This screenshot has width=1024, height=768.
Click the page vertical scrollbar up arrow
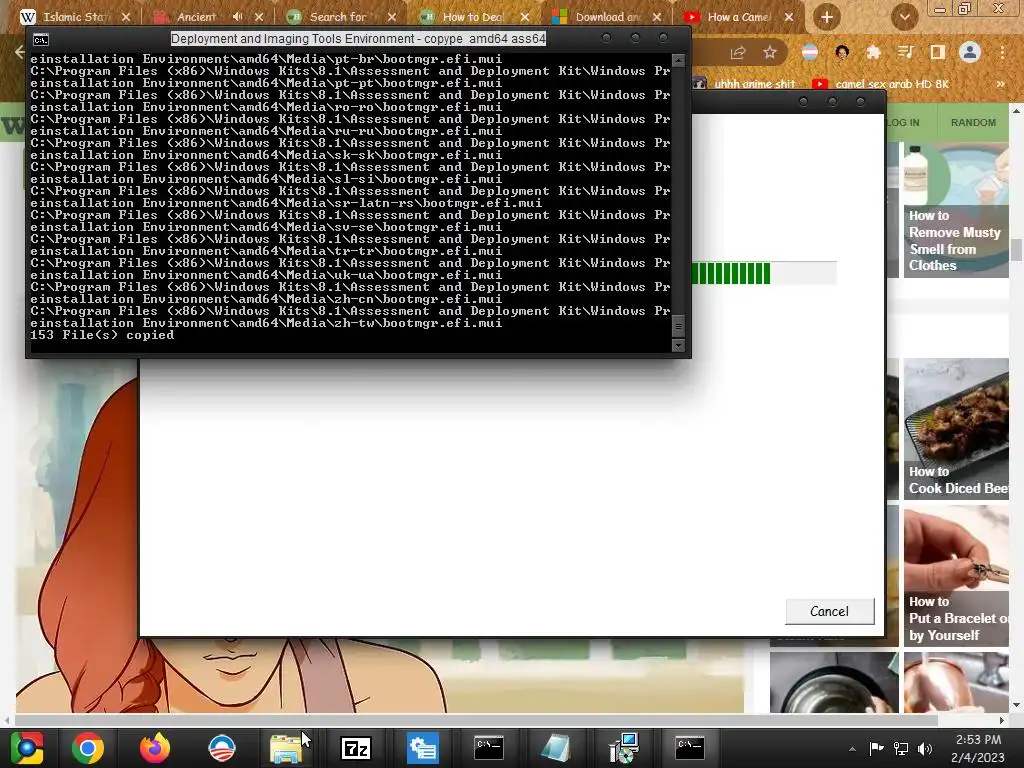click(x=1016, y=111)
